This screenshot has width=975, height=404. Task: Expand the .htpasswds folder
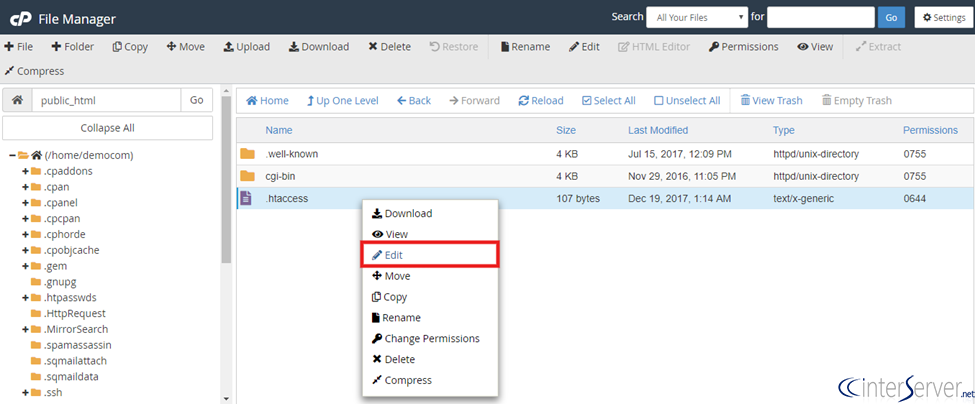coord(25,298)
